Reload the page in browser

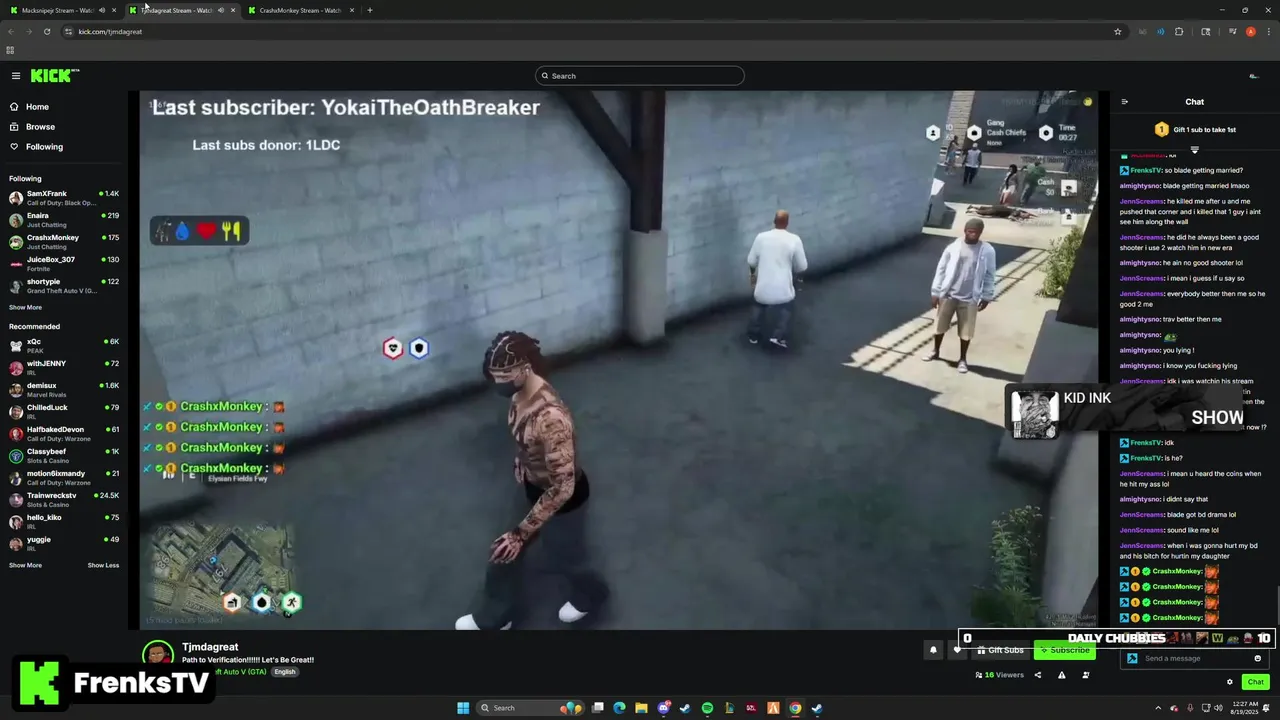(x=47, y=31)
